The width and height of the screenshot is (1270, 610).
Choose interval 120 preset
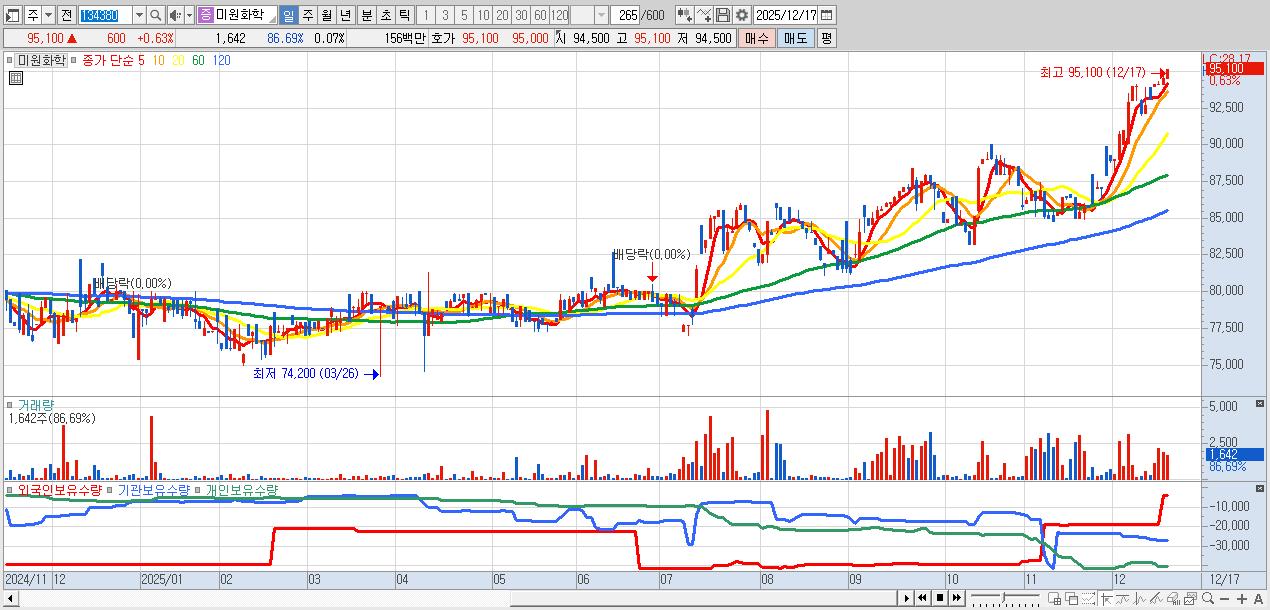pos(559,15)
